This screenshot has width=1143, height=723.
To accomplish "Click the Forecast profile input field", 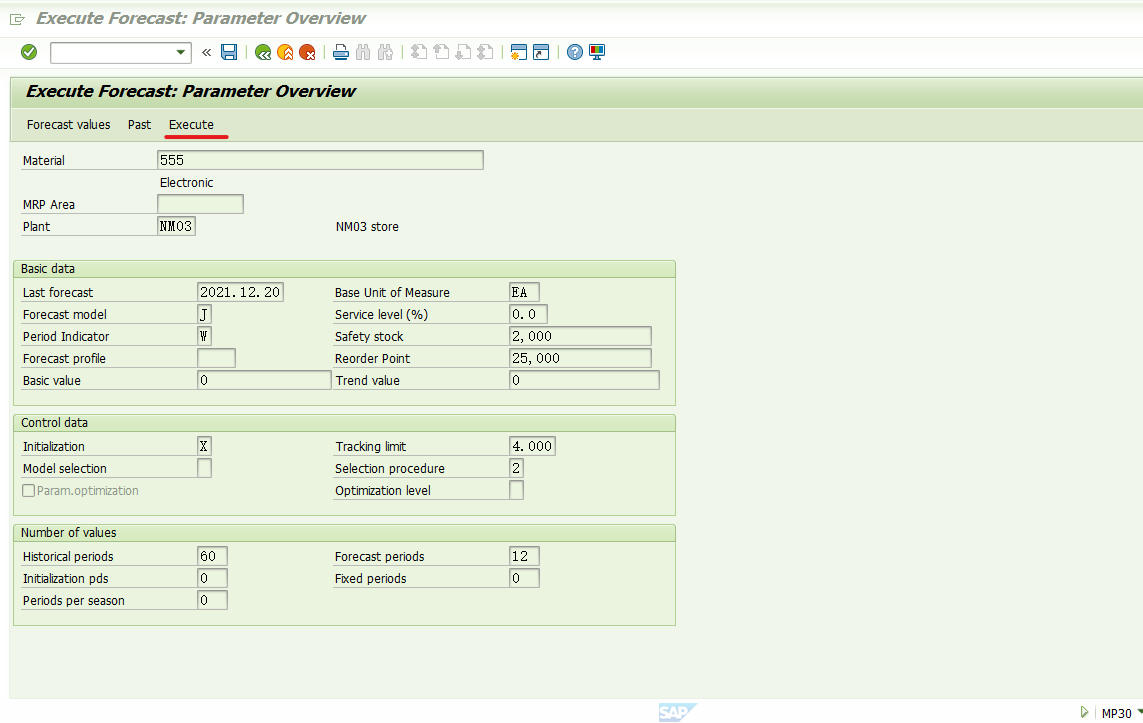I will pos(216,357).
